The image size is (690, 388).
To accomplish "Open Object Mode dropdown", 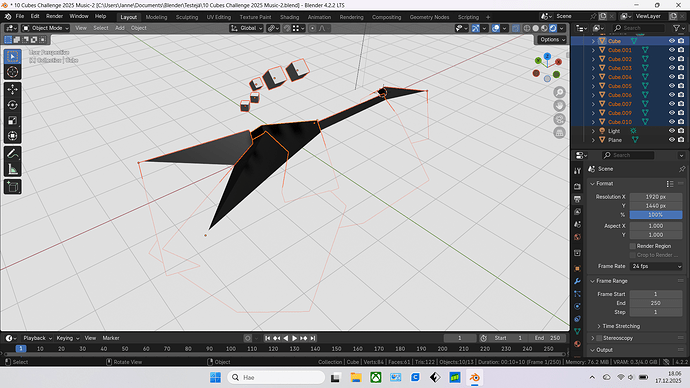I will [45, 28].
